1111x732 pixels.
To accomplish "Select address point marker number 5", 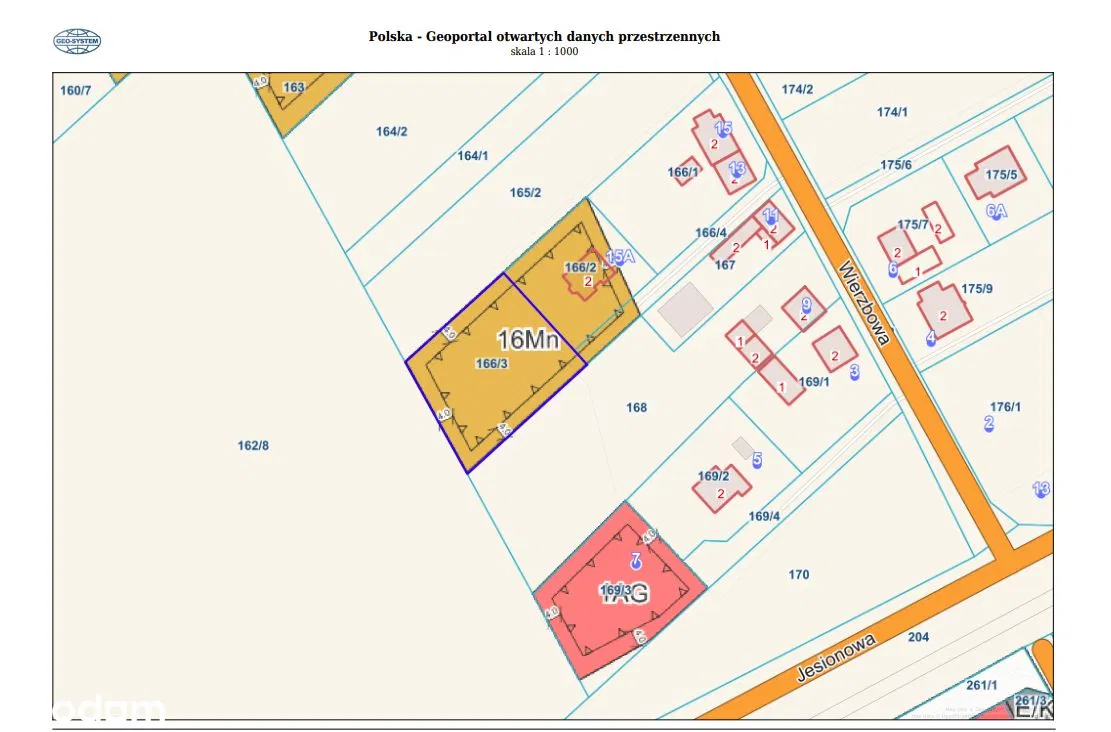I will pyautogui.click(x=757, y=460).
